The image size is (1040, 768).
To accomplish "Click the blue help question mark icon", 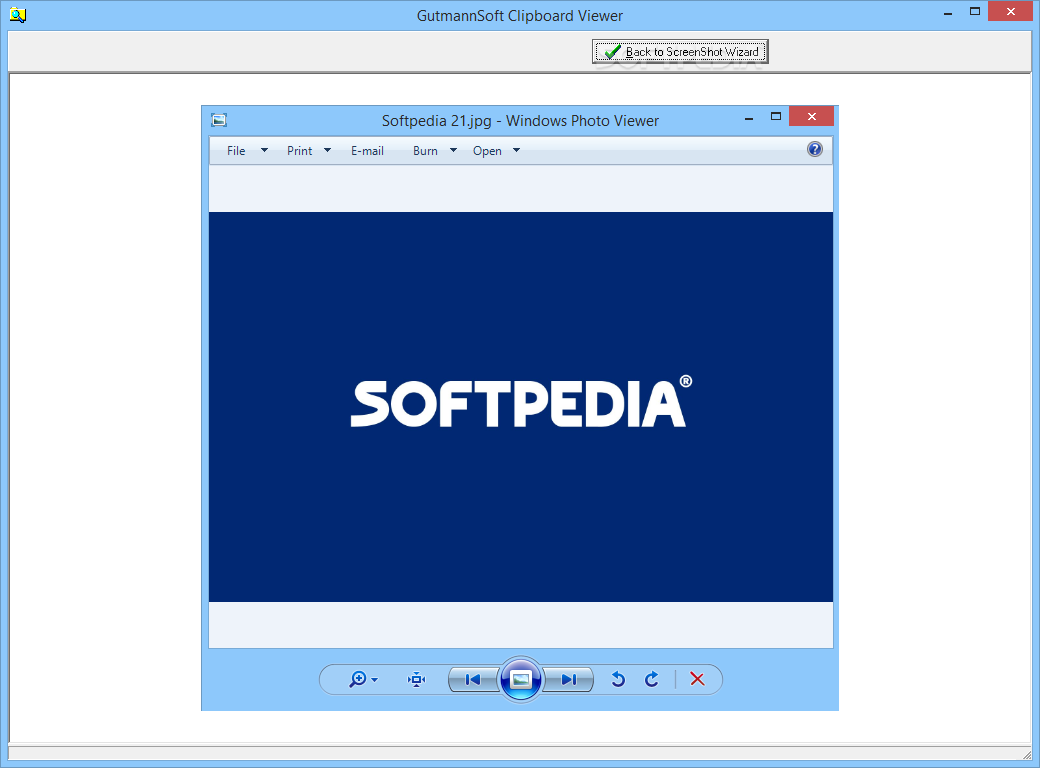I will click(x=814, y=149).
